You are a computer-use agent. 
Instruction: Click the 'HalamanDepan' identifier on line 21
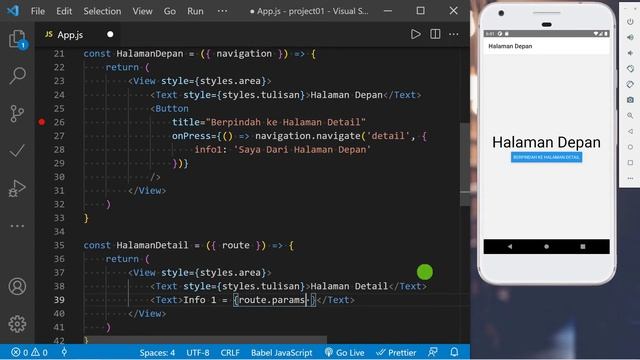[150, 53]
